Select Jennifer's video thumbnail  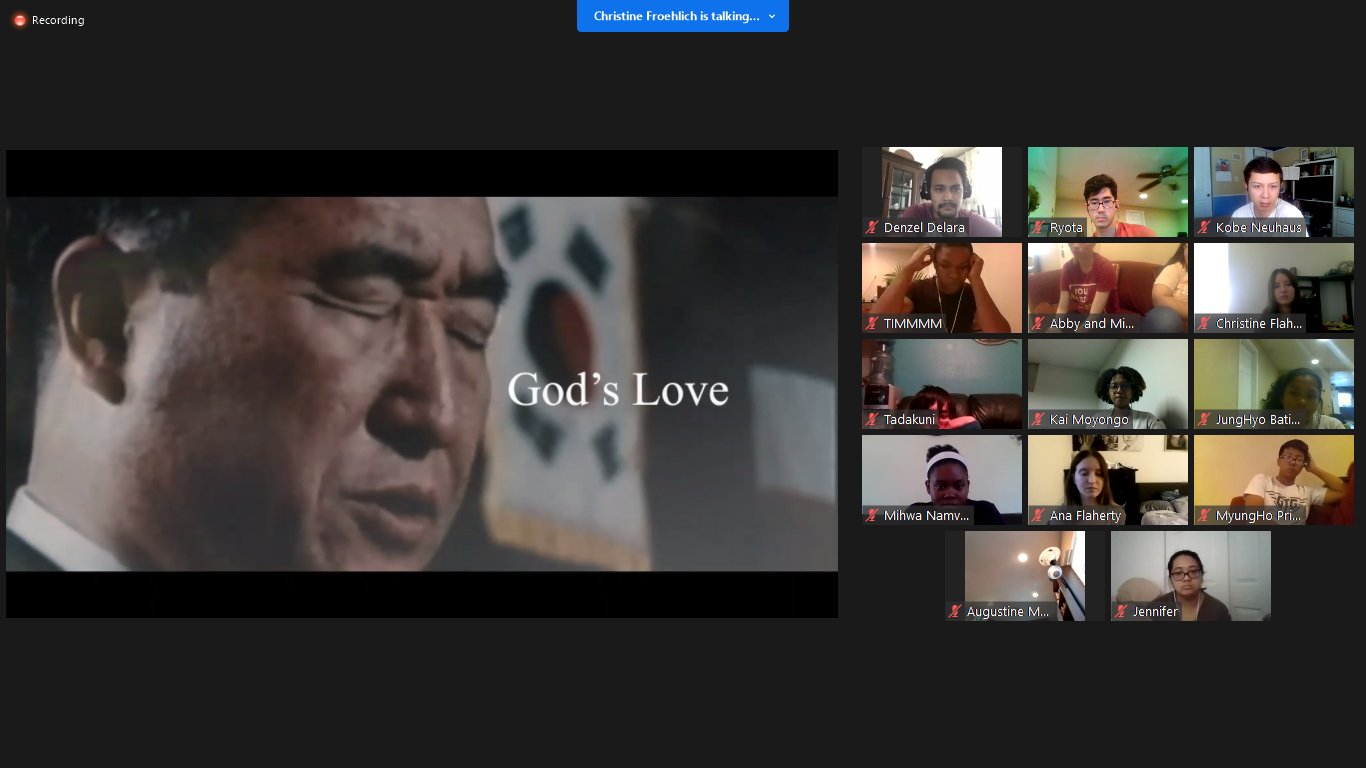[1191, 576]
